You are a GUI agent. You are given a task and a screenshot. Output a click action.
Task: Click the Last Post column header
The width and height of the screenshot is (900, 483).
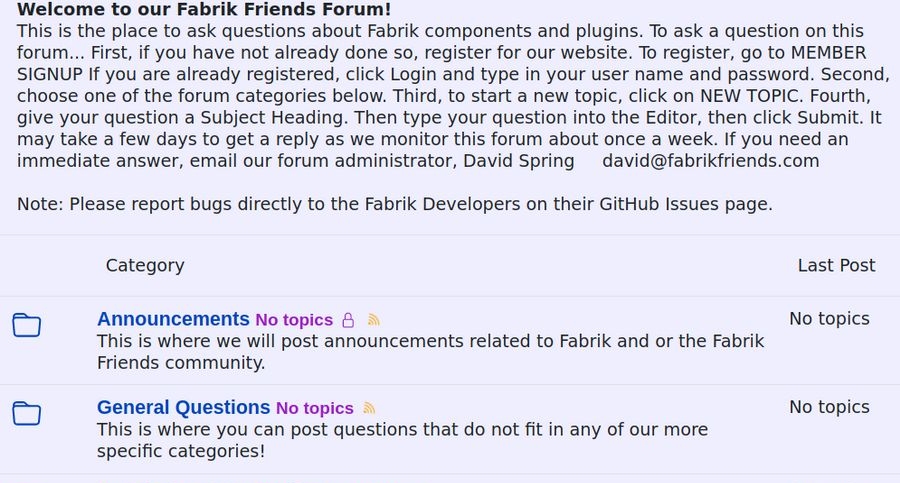(x=836, y=265)
